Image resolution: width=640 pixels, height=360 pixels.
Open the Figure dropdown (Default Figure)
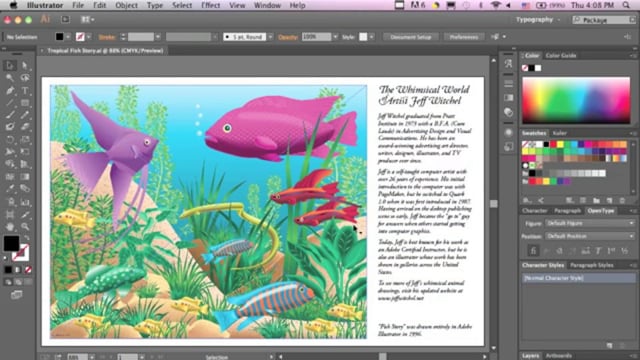590,223
